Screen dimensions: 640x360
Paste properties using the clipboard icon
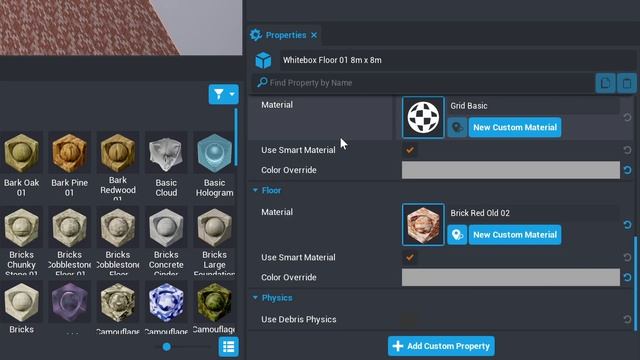[x=627, y=83]
